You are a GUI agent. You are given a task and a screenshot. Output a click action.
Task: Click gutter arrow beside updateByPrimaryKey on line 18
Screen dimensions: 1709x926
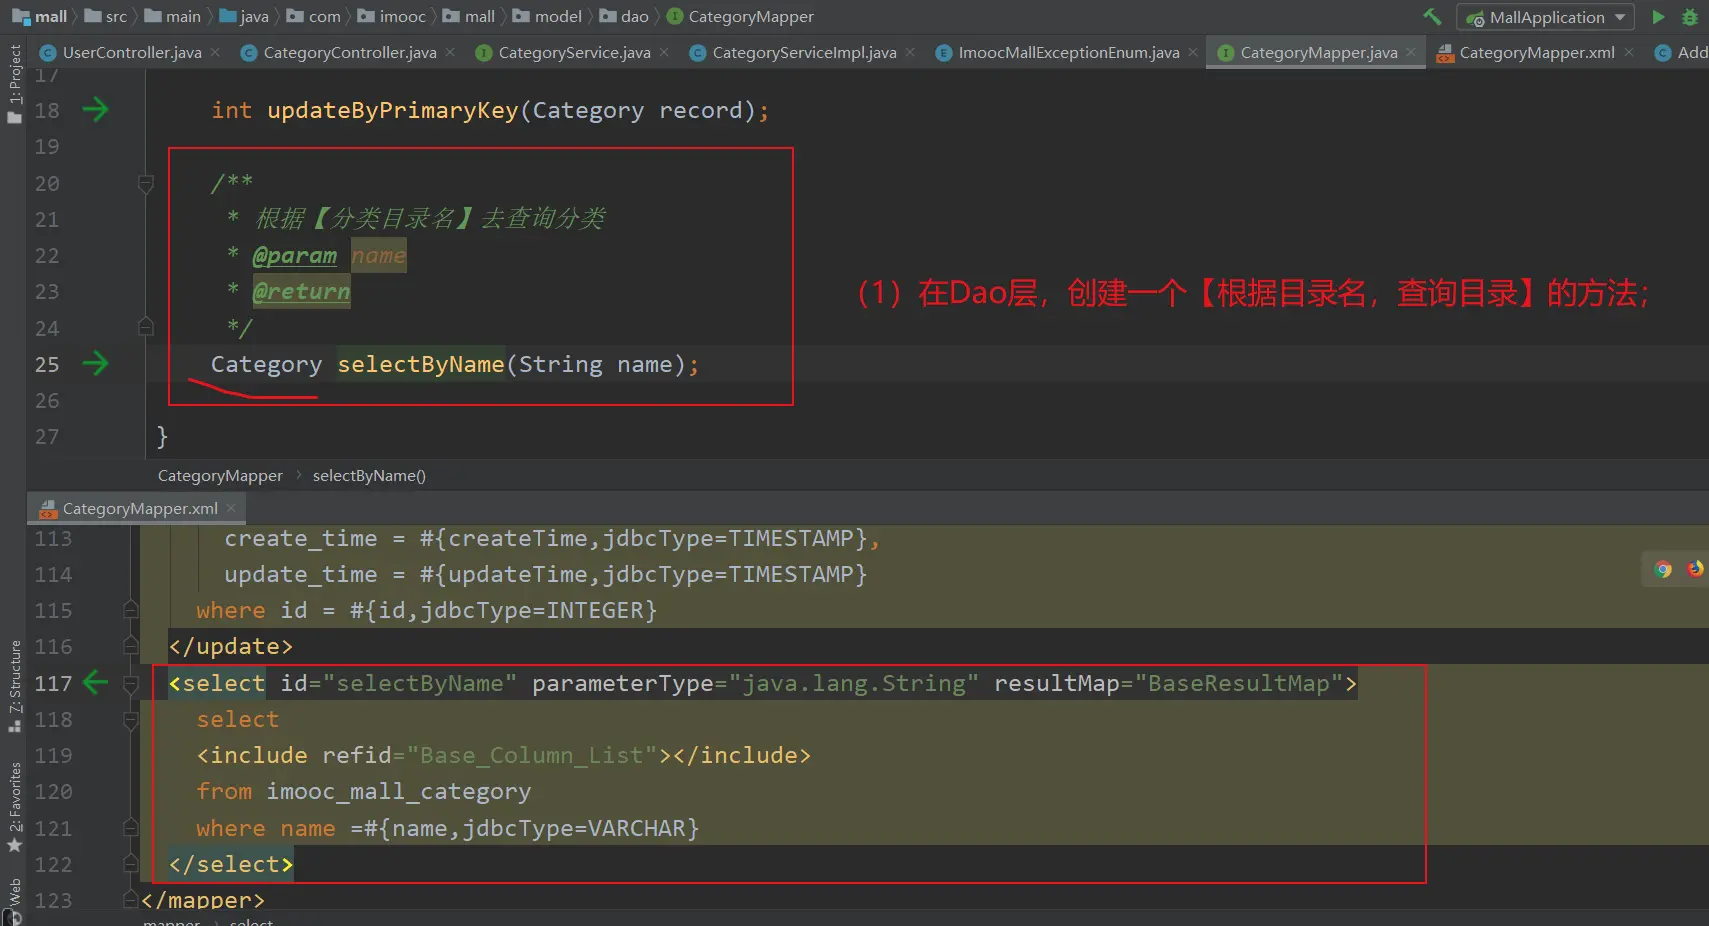click(x=95, y=110)
